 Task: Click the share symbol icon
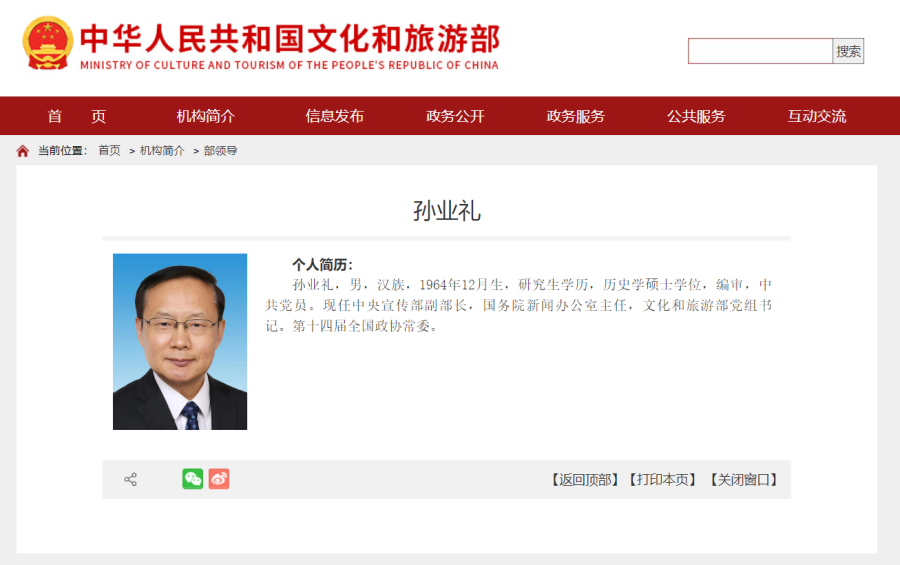click(130, 479)
